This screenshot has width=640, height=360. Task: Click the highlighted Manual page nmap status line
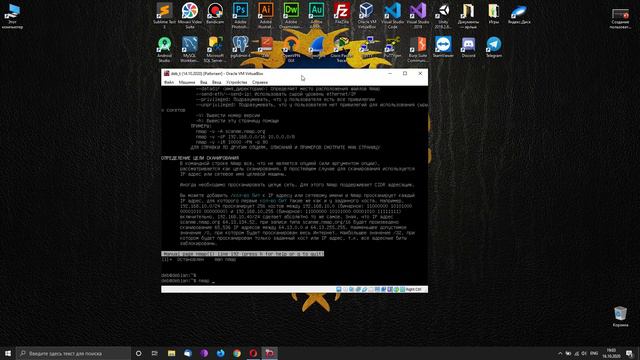242,254
